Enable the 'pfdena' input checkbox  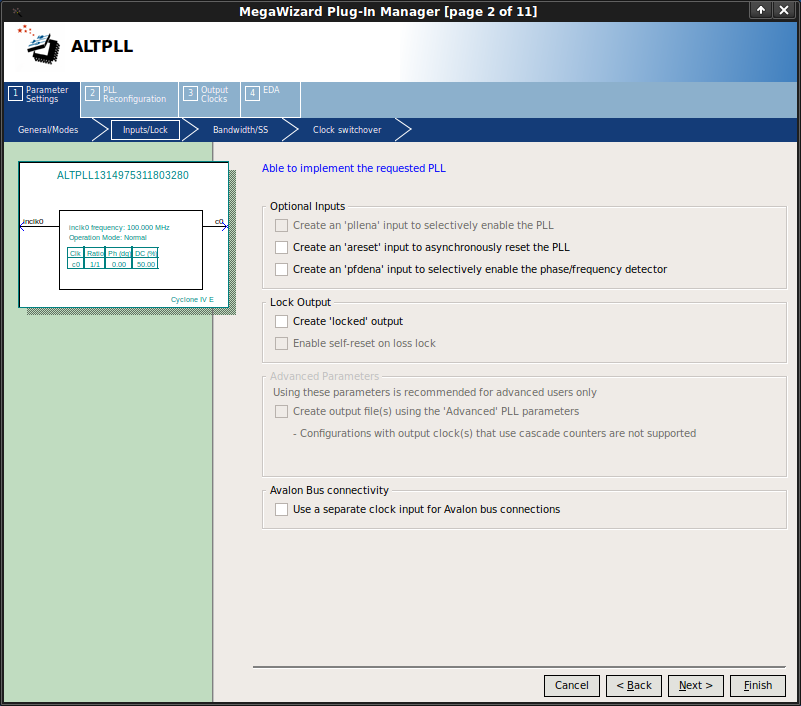pos(282,269)
